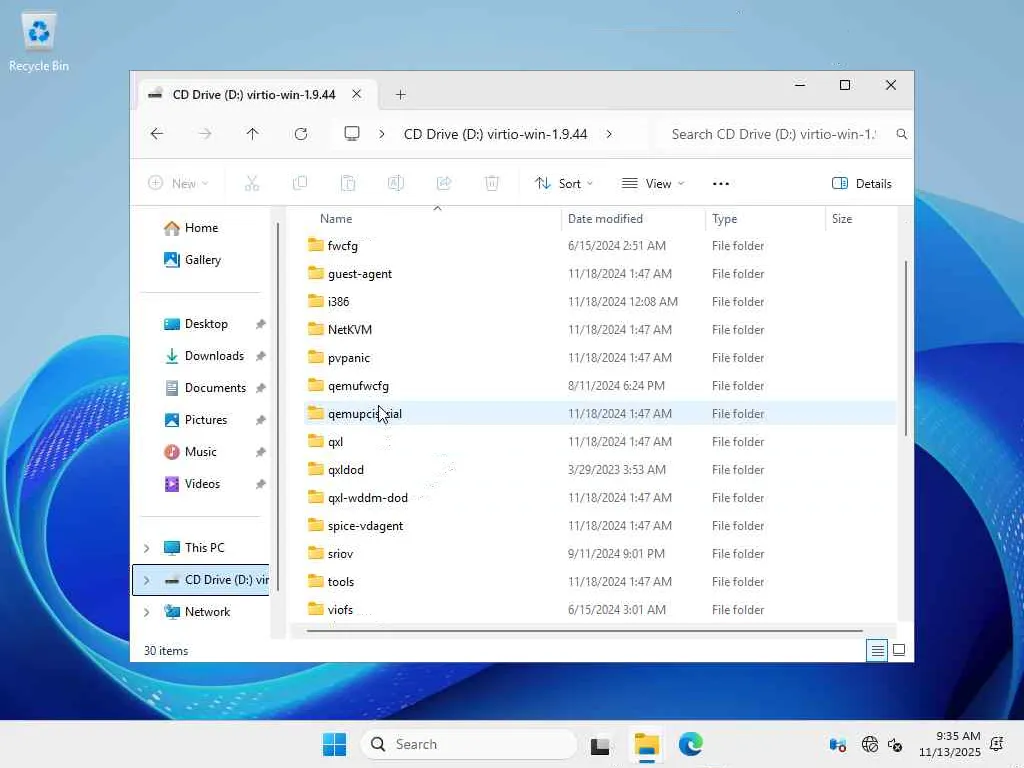Viewport: 1024px width, 768px height.
Task: Open Desktop in quick access
Action: (x=196, y=324)
